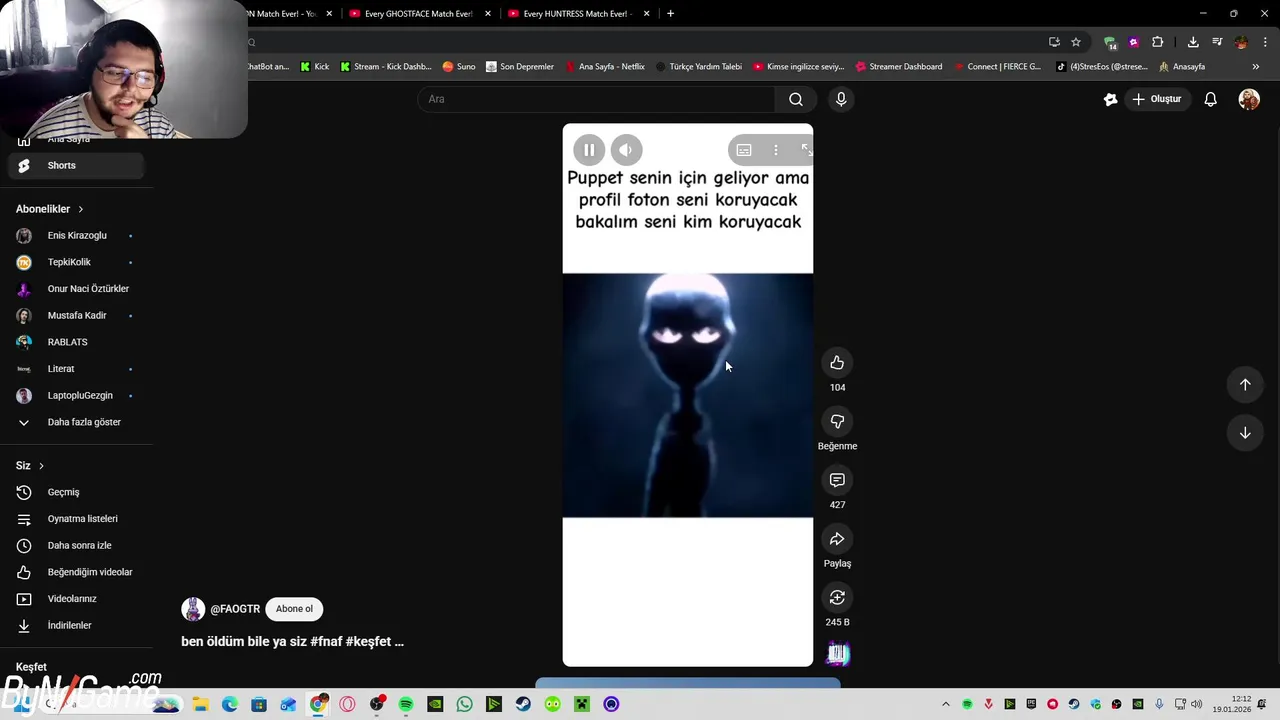Open Son Depremler bookmark

point(520,67)
